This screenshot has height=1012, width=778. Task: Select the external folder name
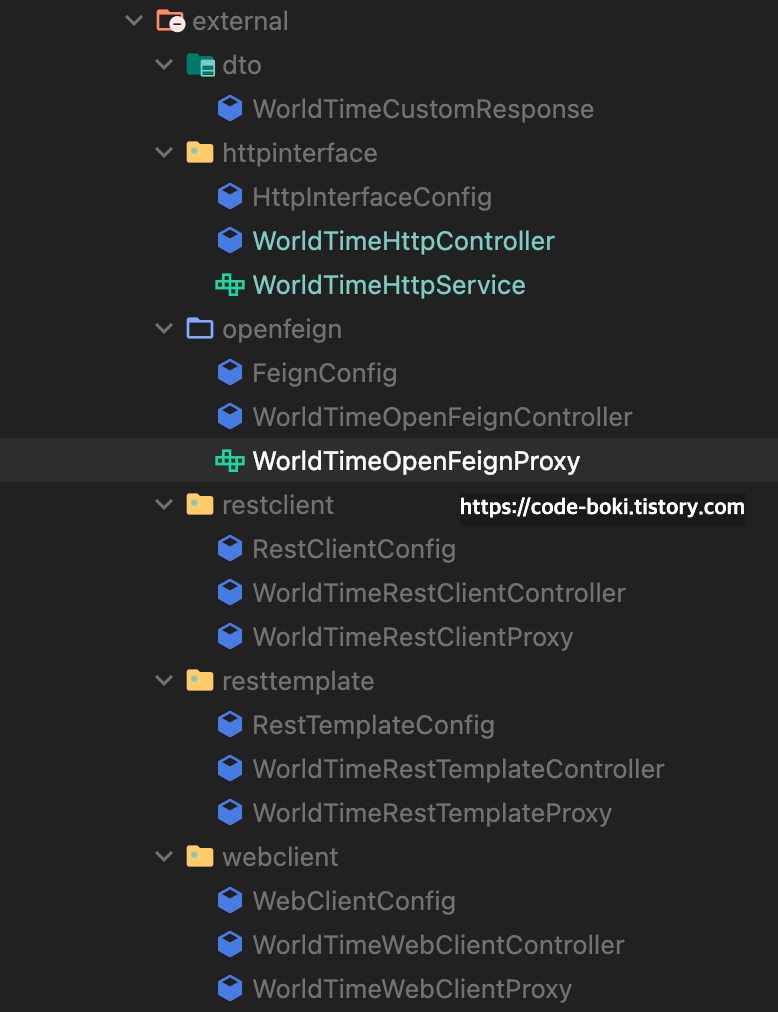[x=240, y=21]
